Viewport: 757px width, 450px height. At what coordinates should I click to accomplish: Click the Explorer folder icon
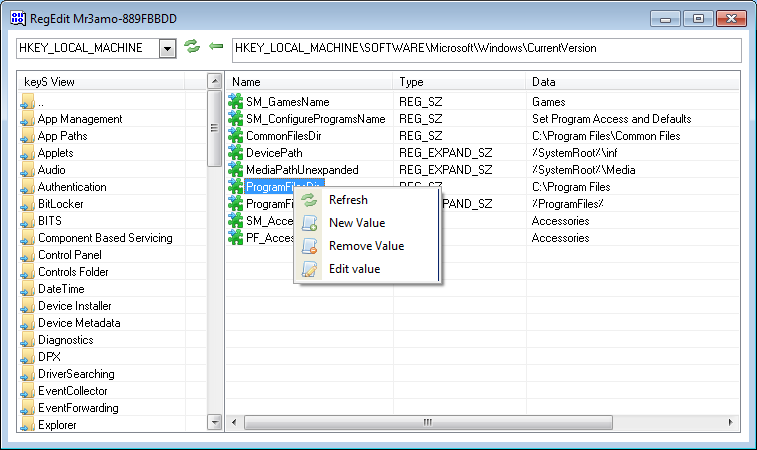tap(28, 425)
